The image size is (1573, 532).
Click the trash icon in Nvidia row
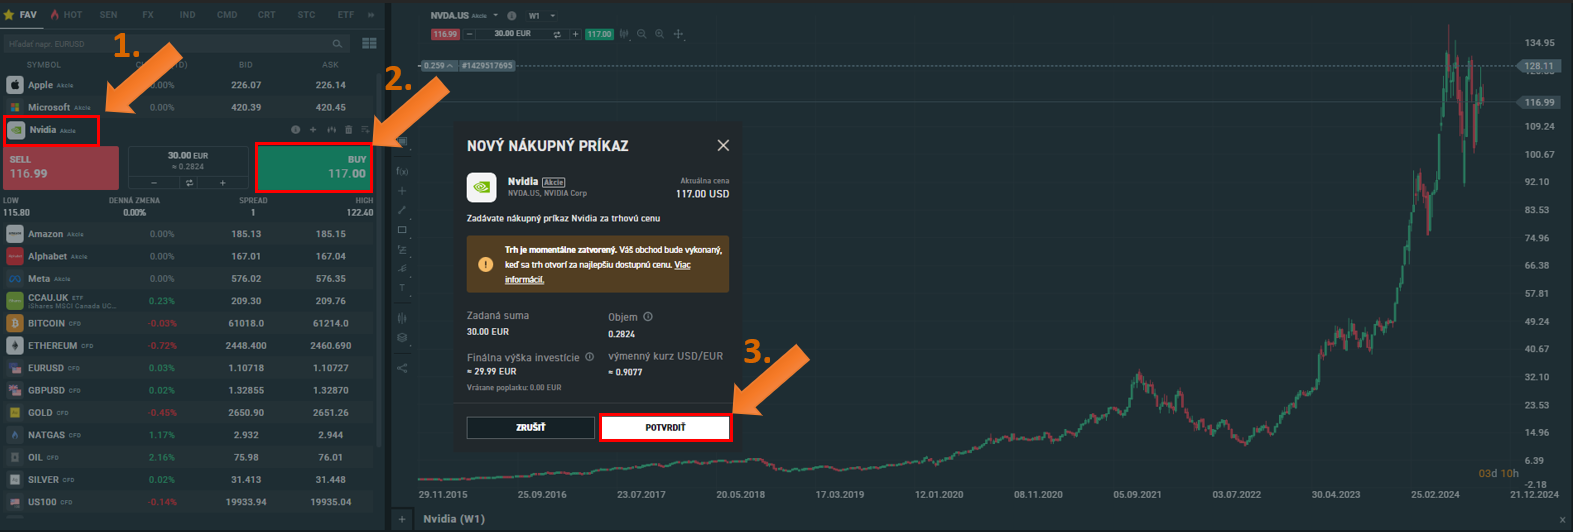point(348,130)
